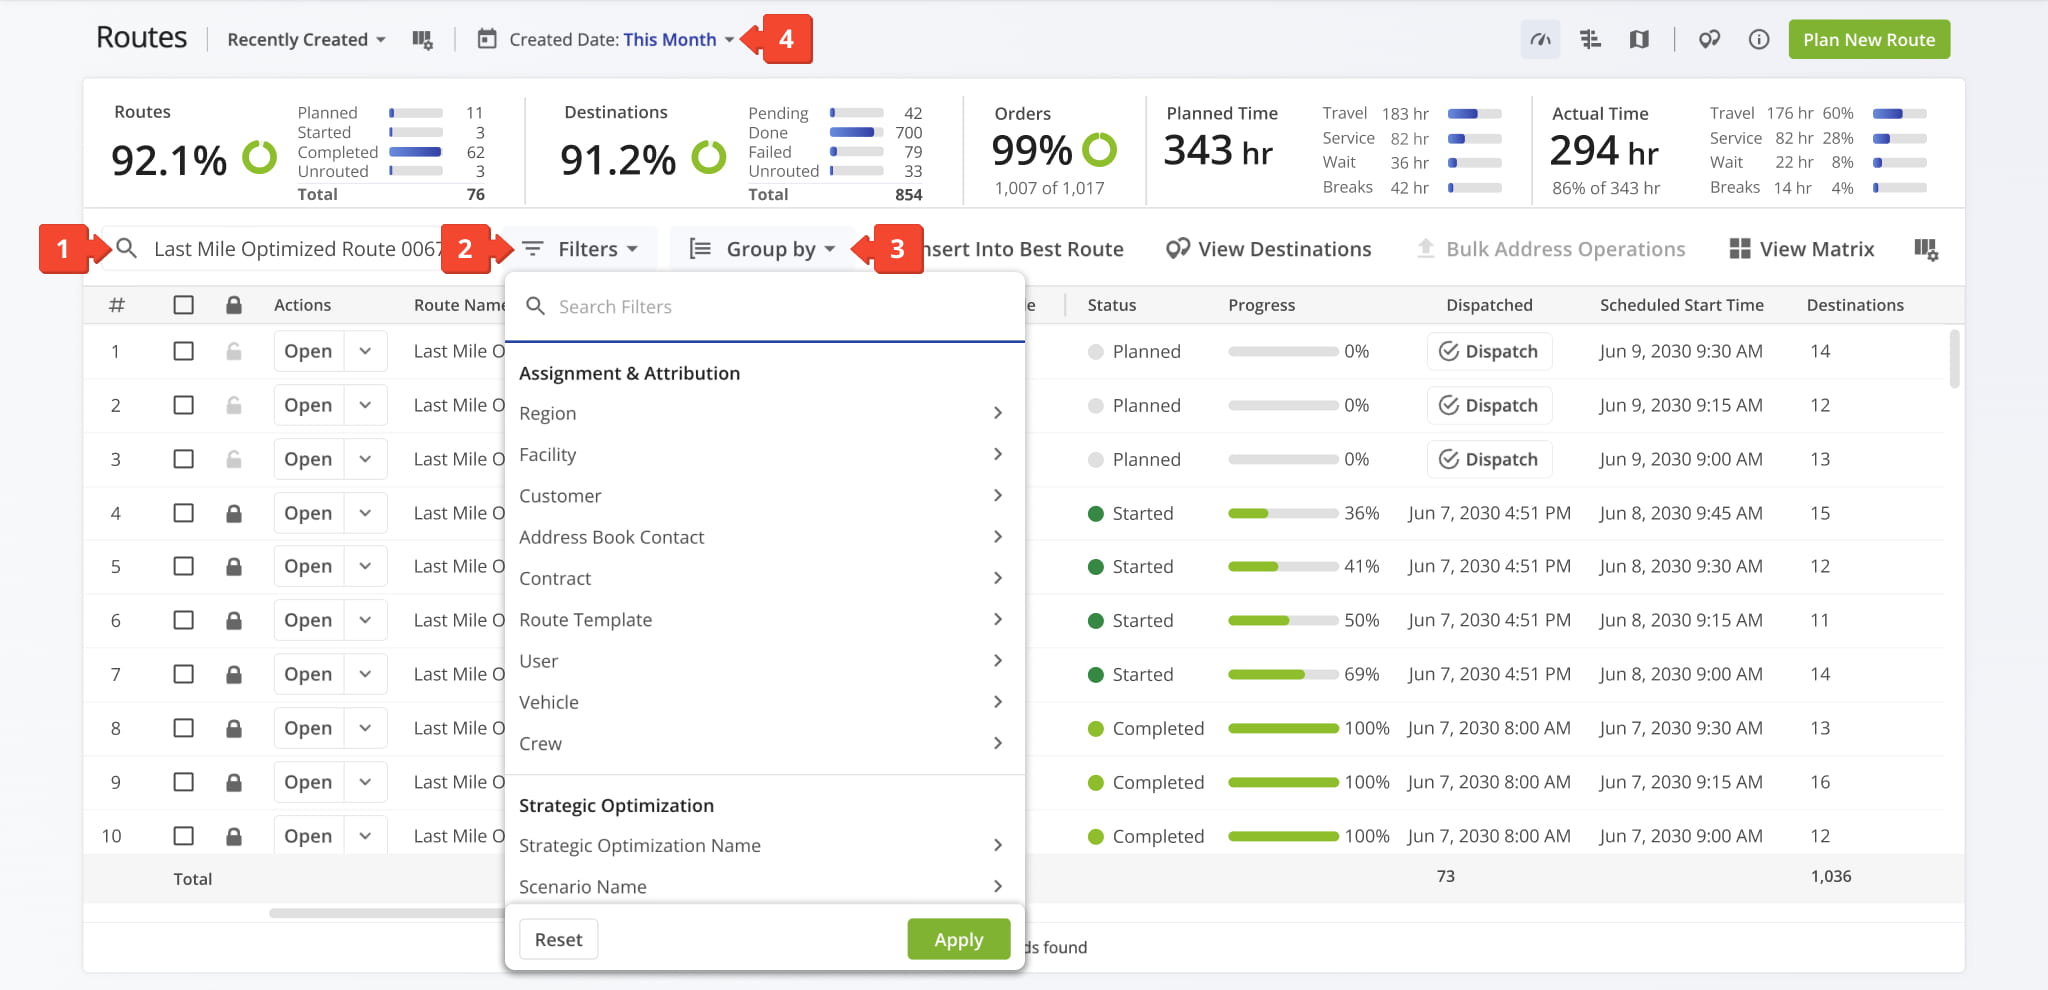This screenshot has height=990, width=2048.
Task: Click the lock icon in the table header
Action: 233,305
